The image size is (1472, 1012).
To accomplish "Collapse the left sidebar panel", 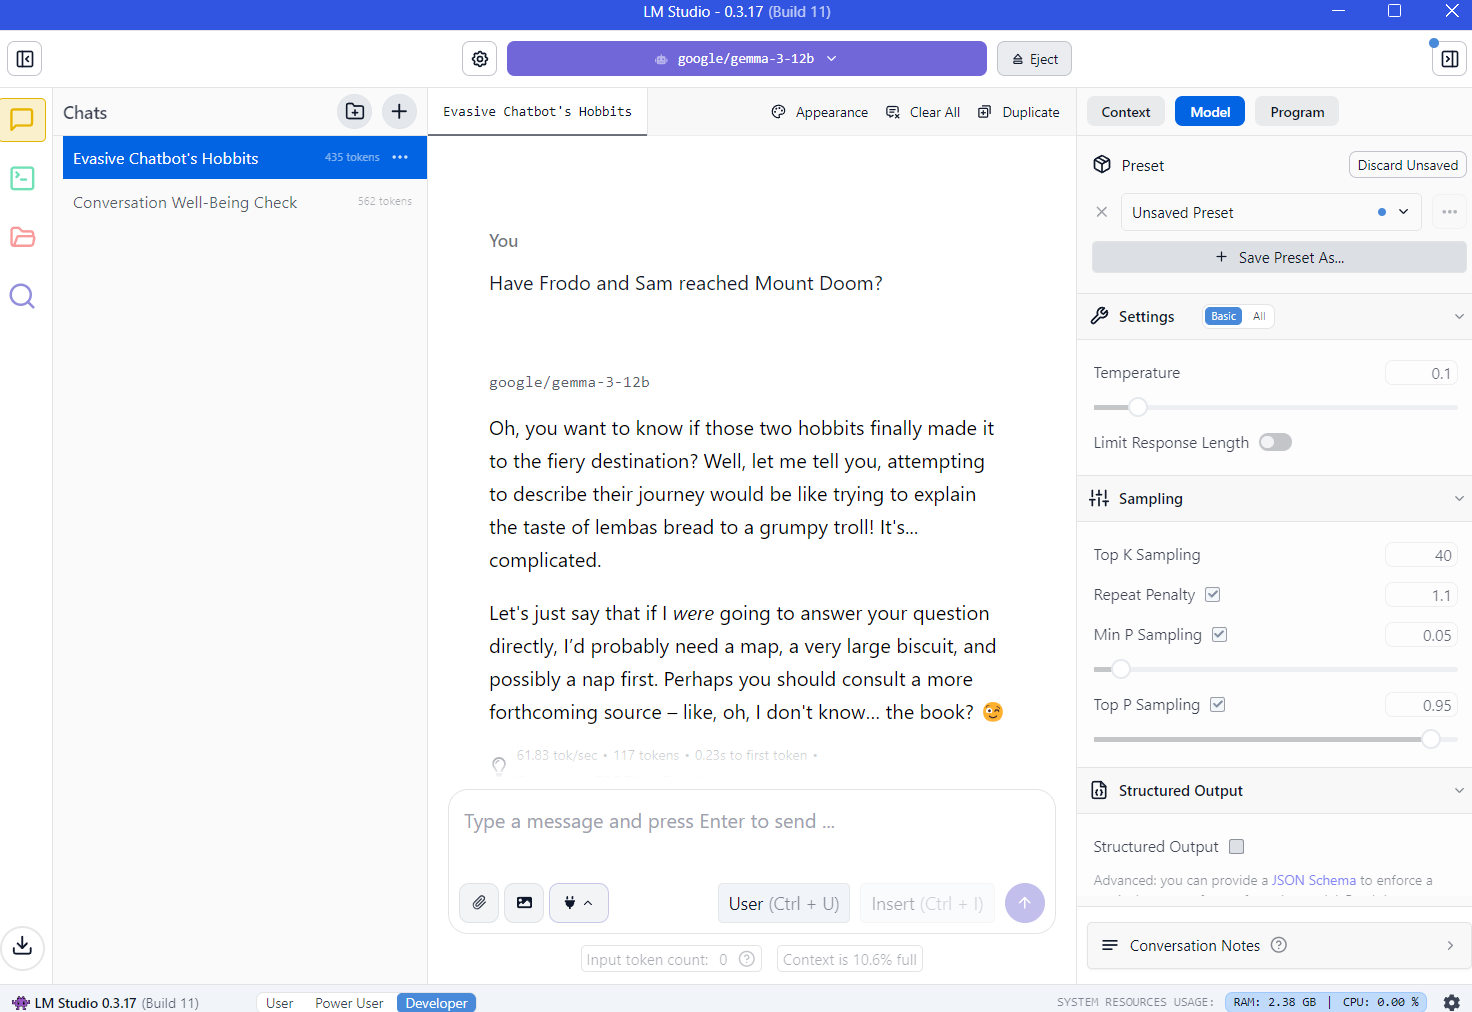I will [x=25, y=59].
